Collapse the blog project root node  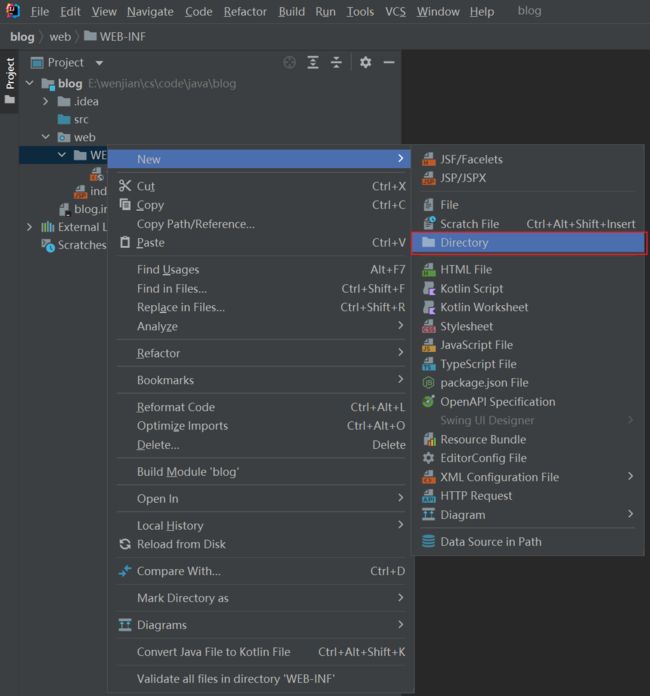(30, 83)
